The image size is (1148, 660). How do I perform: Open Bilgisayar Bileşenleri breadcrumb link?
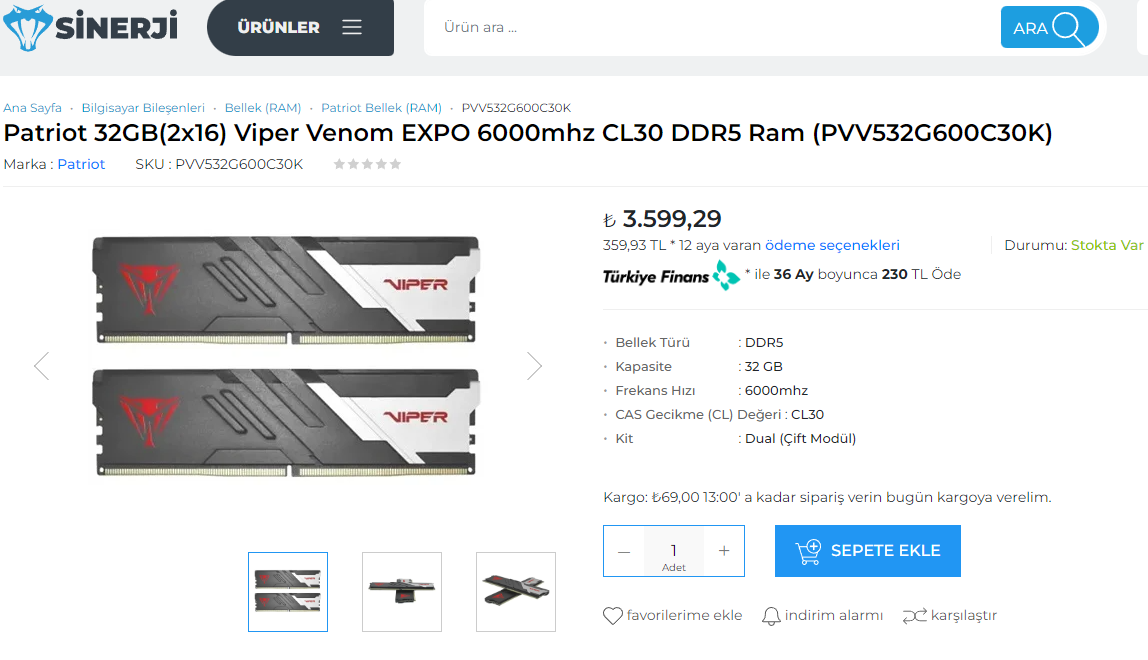pos(143,108)
